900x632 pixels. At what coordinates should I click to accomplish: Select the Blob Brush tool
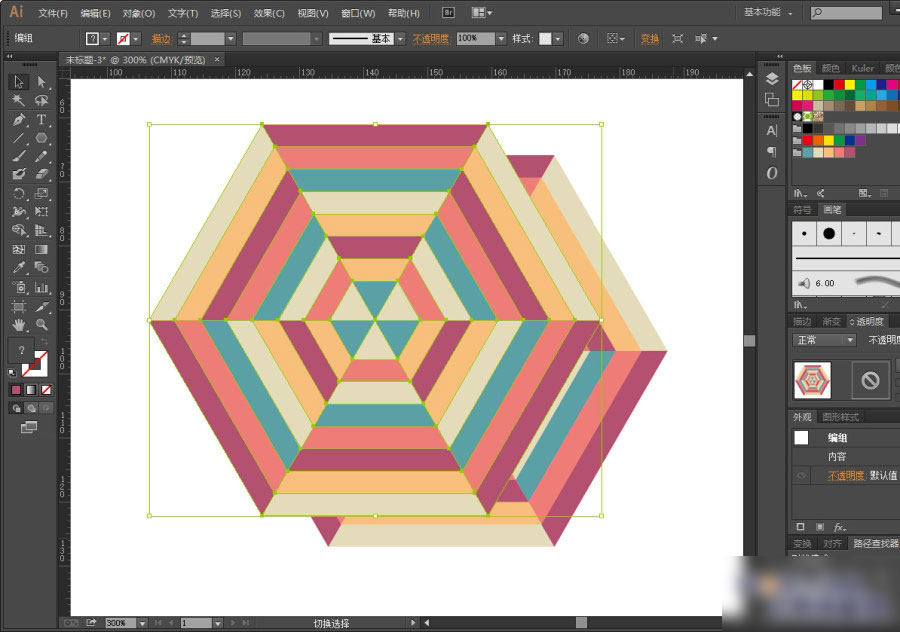[18, 173]
